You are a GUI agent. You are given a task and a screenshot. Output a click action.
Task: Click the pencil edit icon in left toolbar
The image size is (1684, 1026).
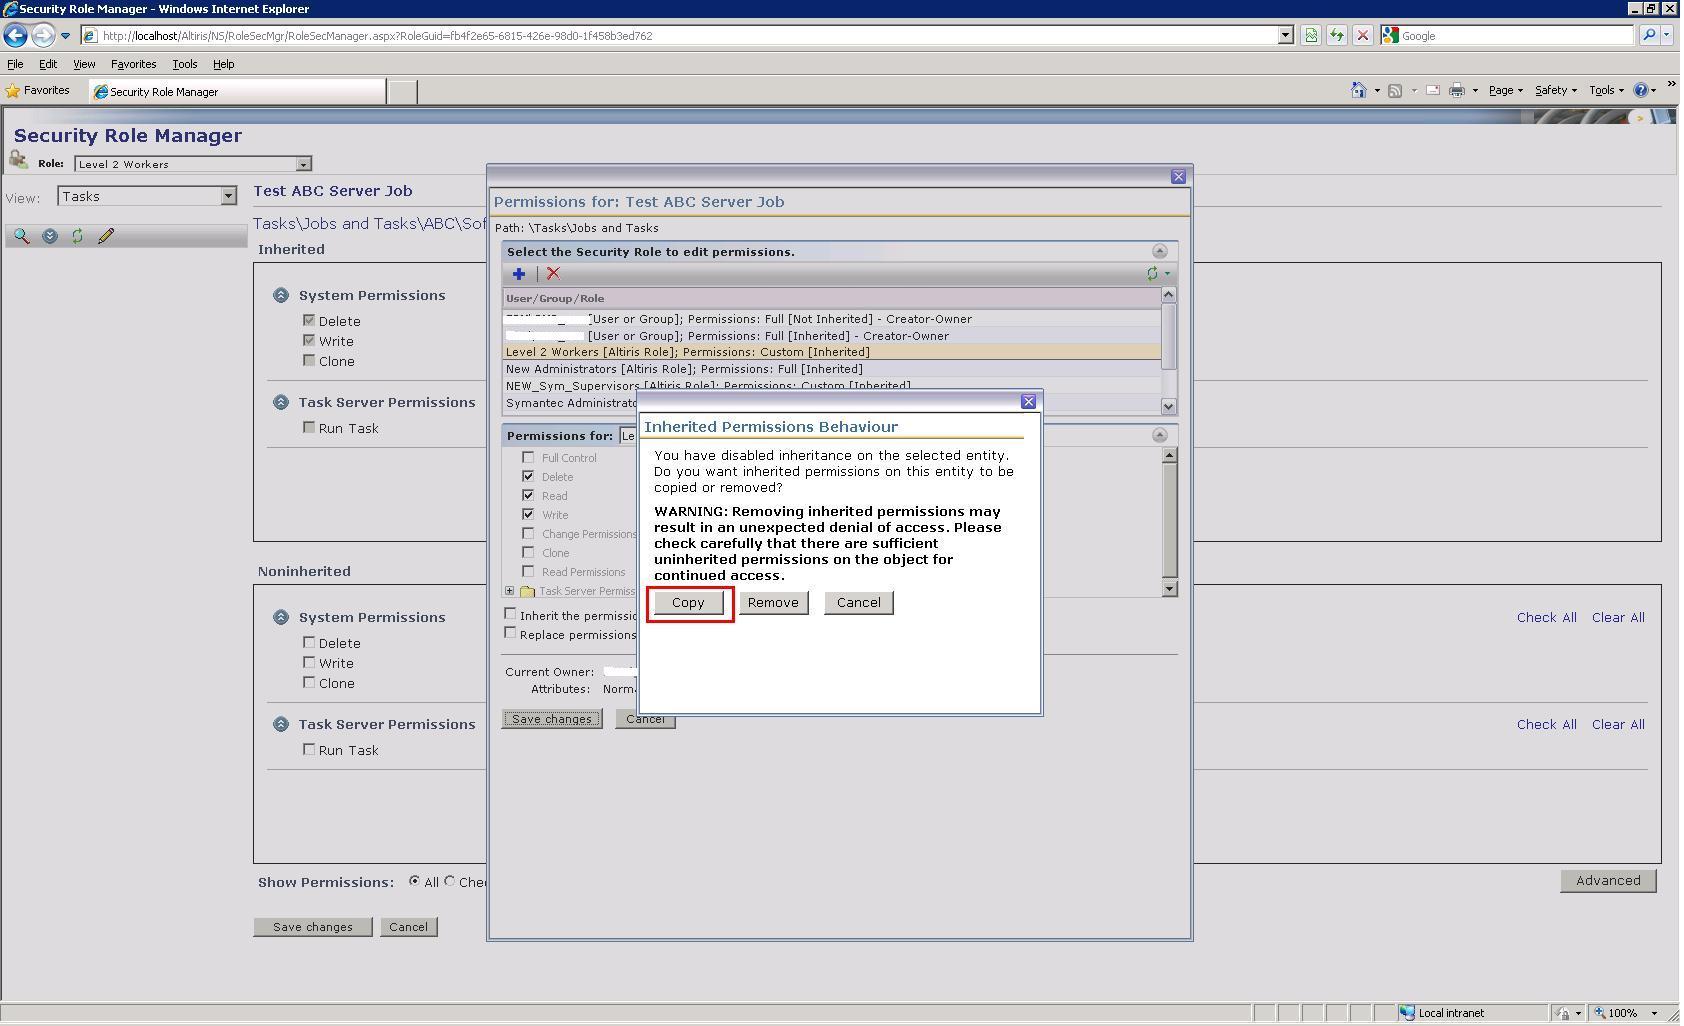click(x=106, y=236)
